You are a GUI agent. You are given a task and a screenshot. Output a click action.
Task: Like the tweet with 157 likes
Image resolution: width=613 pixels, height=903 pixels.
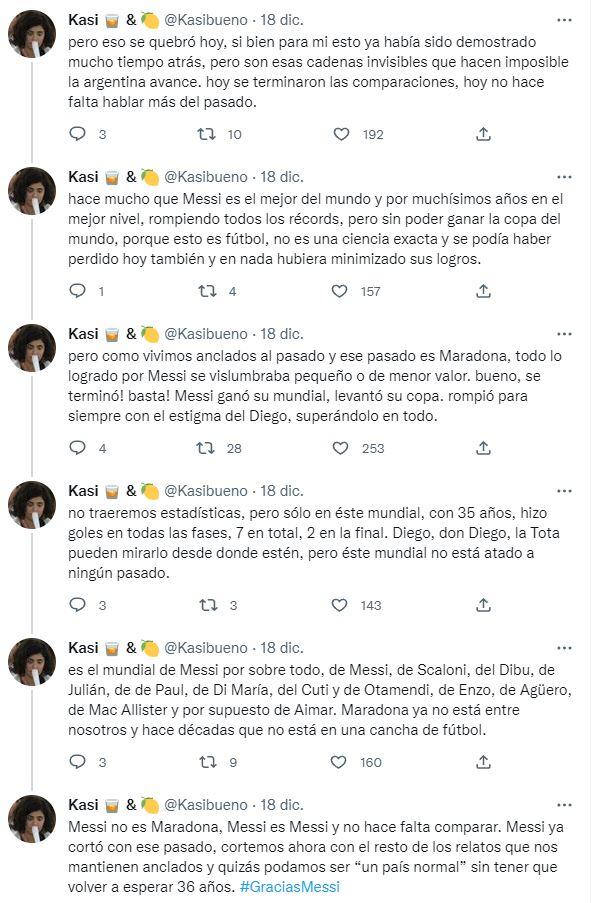pyautogui.click(x=340, y=291)
